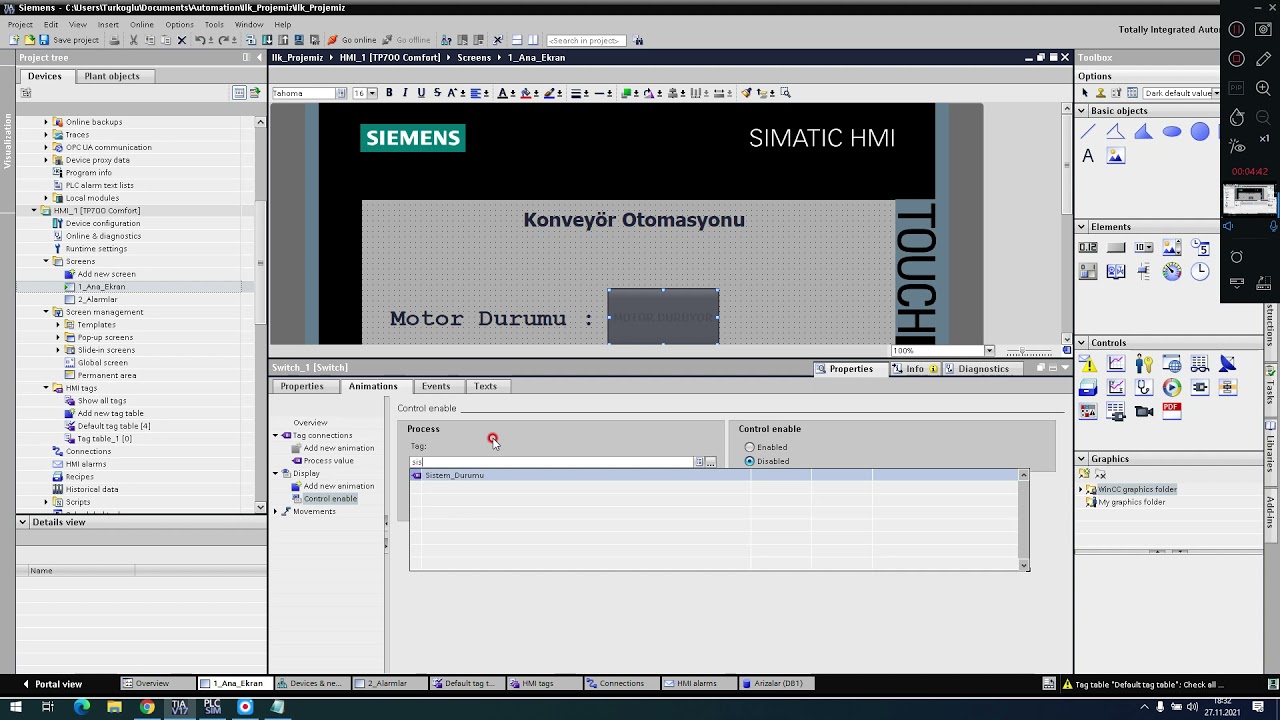Select the Circle basic object tool

[1200, 131]
